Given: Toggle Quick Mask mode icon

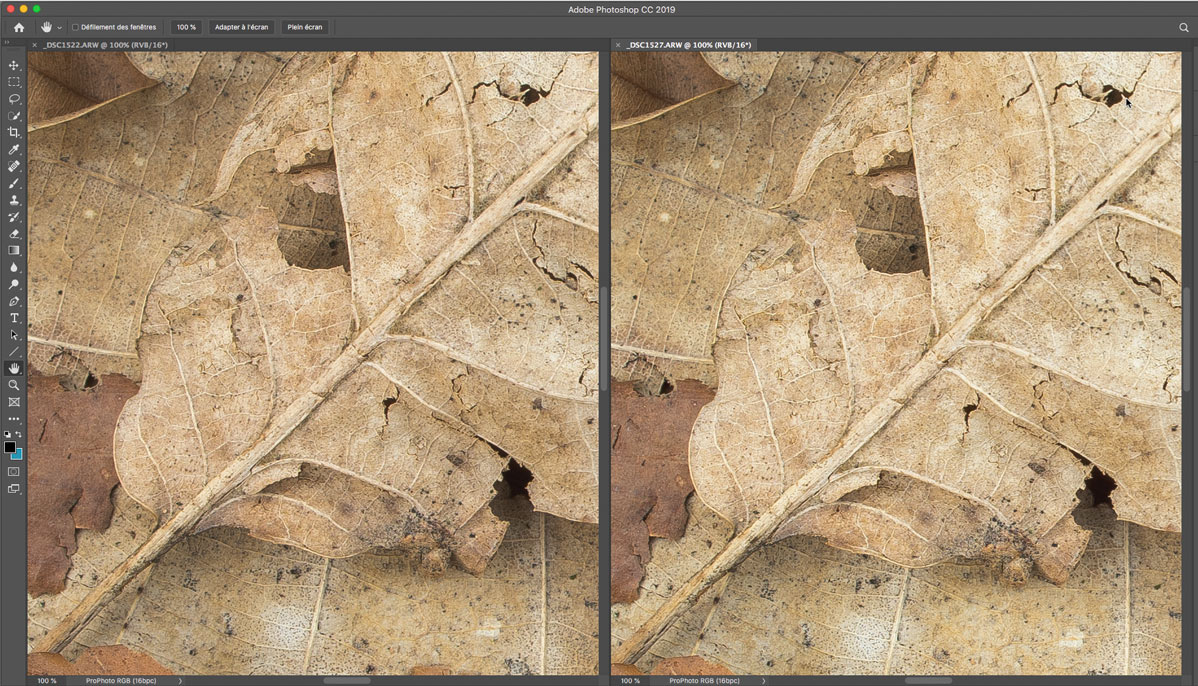Looking at the screenshot, I should 14,471.
